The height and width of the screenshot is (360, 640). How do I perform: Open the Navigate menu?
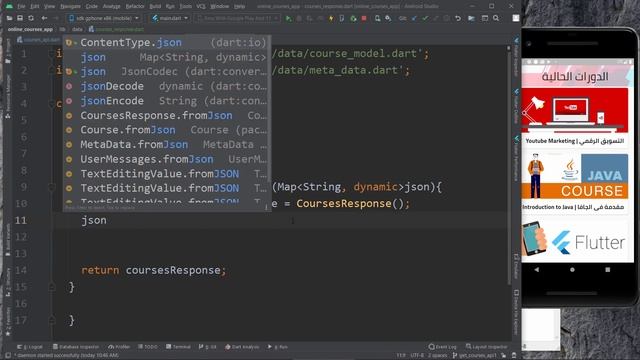70,7
